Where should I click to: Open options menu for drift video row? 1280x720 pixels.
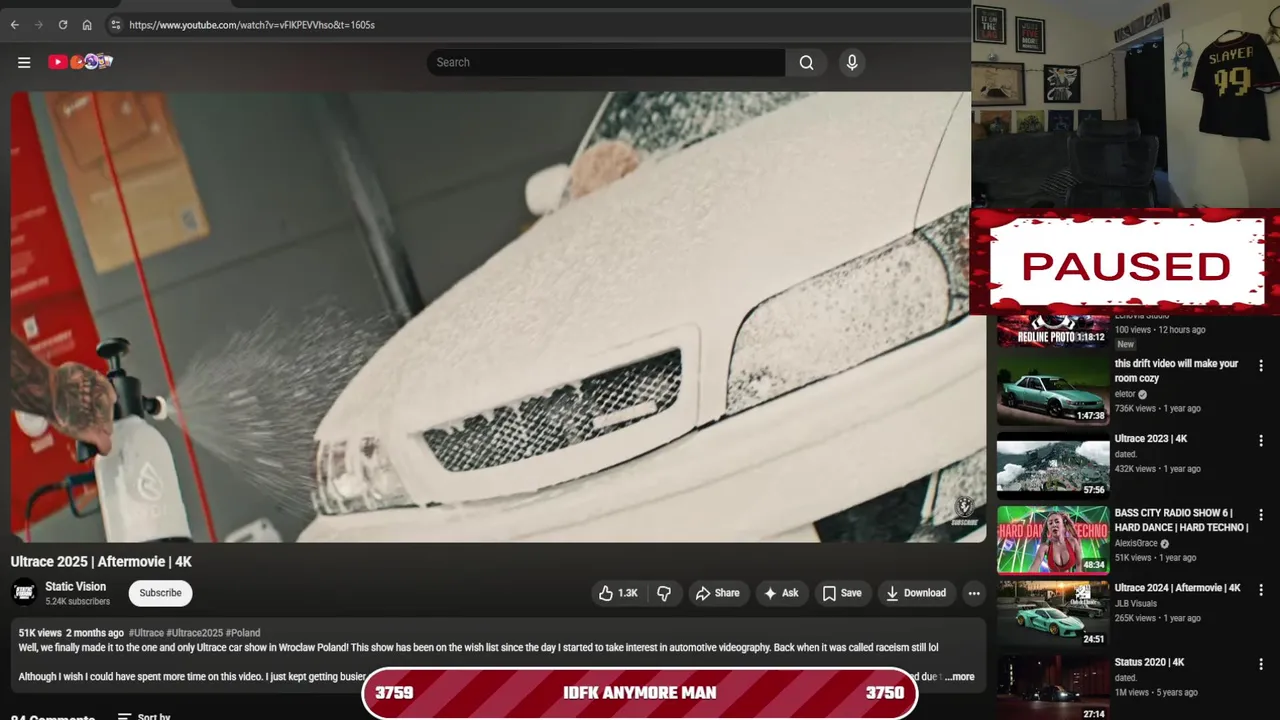pyautogui.click(x=1261, y=366)
